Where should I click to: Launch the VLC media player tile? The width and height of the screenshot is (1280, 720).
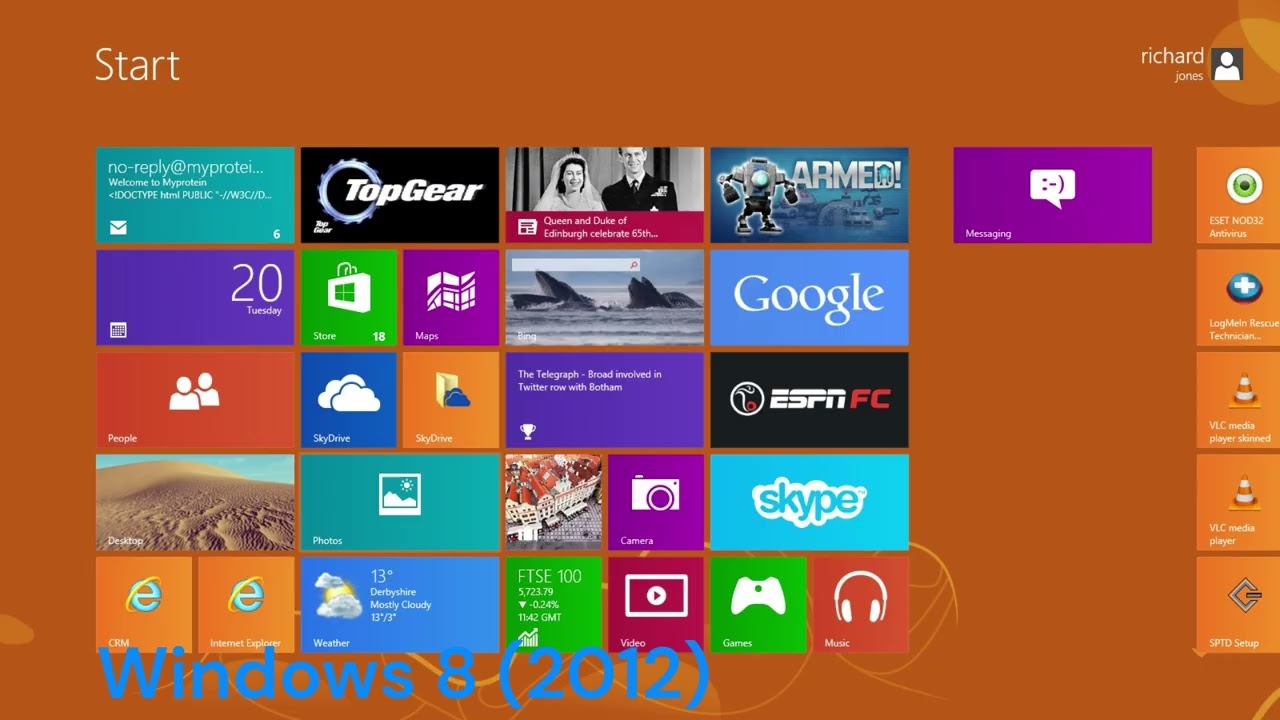1238,503
